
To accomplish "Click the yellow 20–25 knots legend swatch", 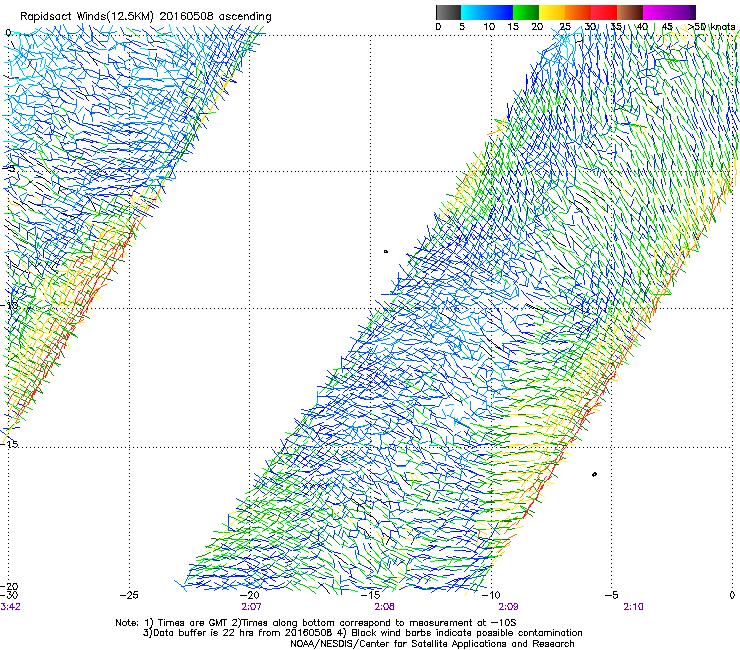I will tap(552, 12).
